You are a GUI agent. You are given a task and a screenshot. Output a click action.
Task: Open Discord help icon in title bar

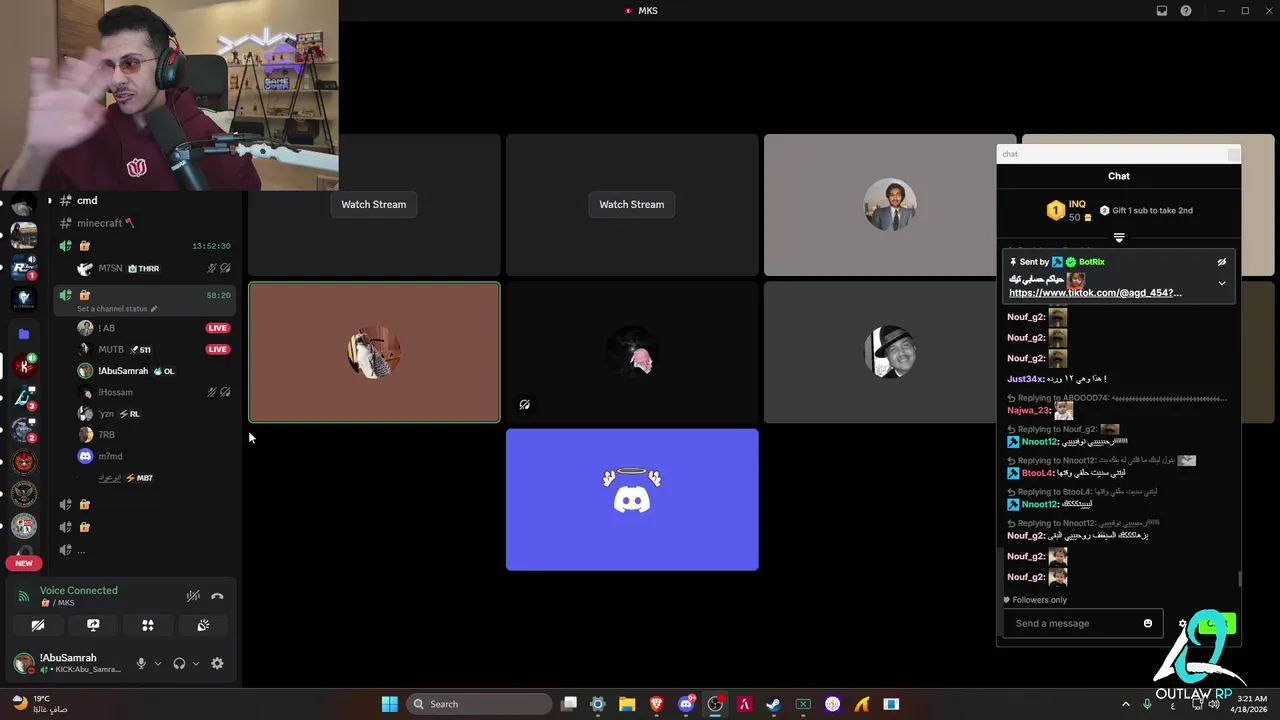[x=1186, y=11]
